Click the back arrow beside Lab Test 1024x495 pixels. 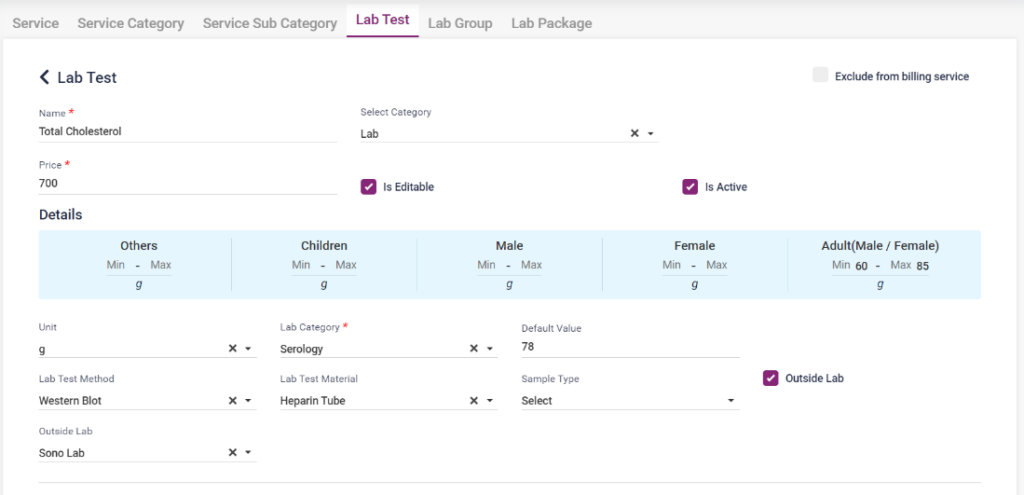[x=44, y=77]
